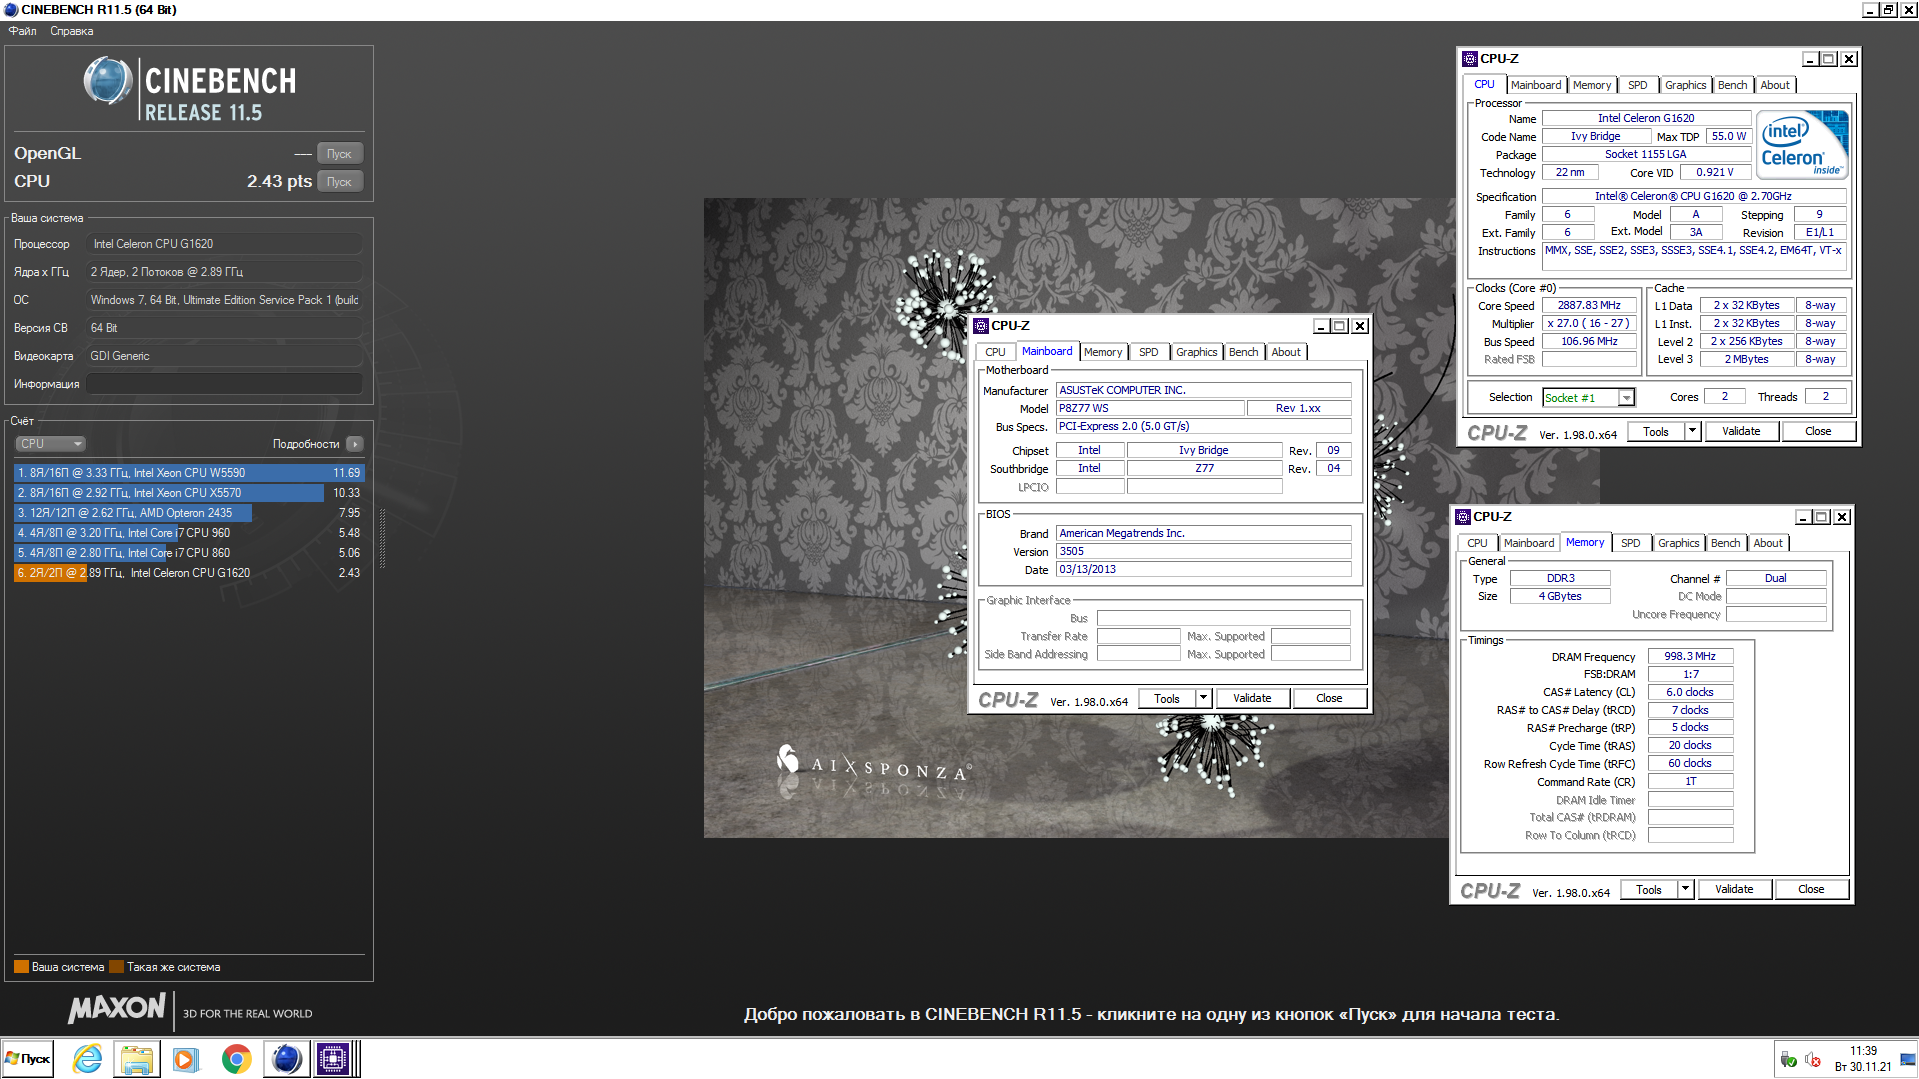Open Windows Explorer folder in taskbar
The width and height of the screenshot is (1919, 1079).
point(137,1059)
